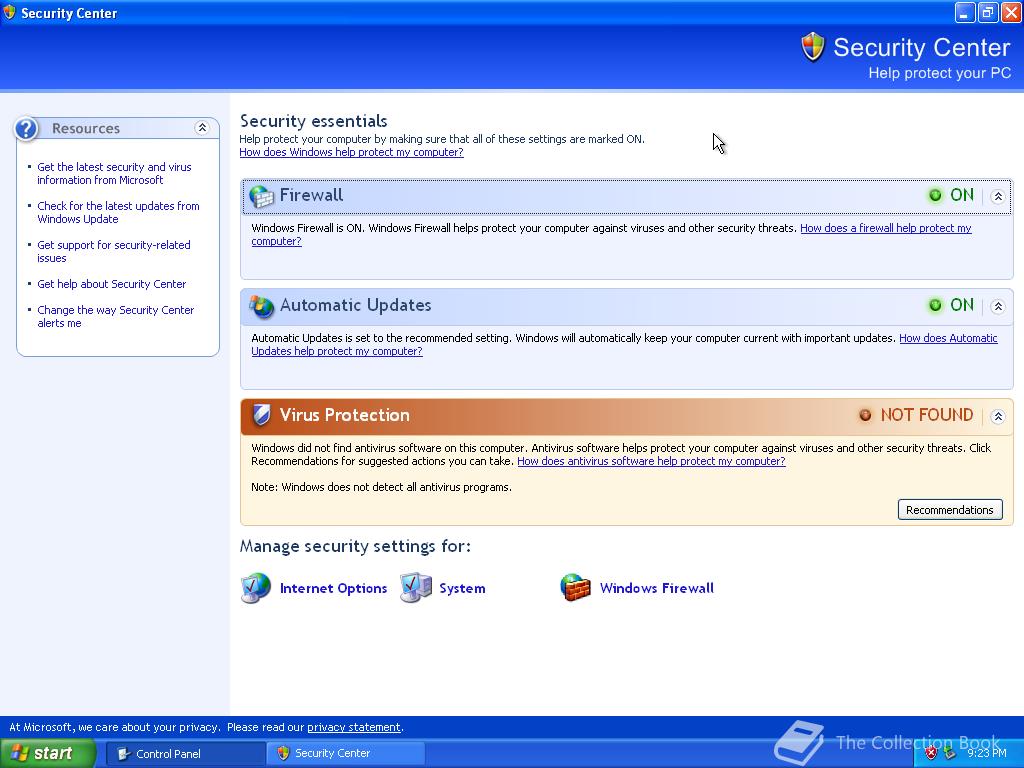Viewport: 1024px width, 768px height.
Task: Minimize the Security Center window
Action: coord(965,12)
